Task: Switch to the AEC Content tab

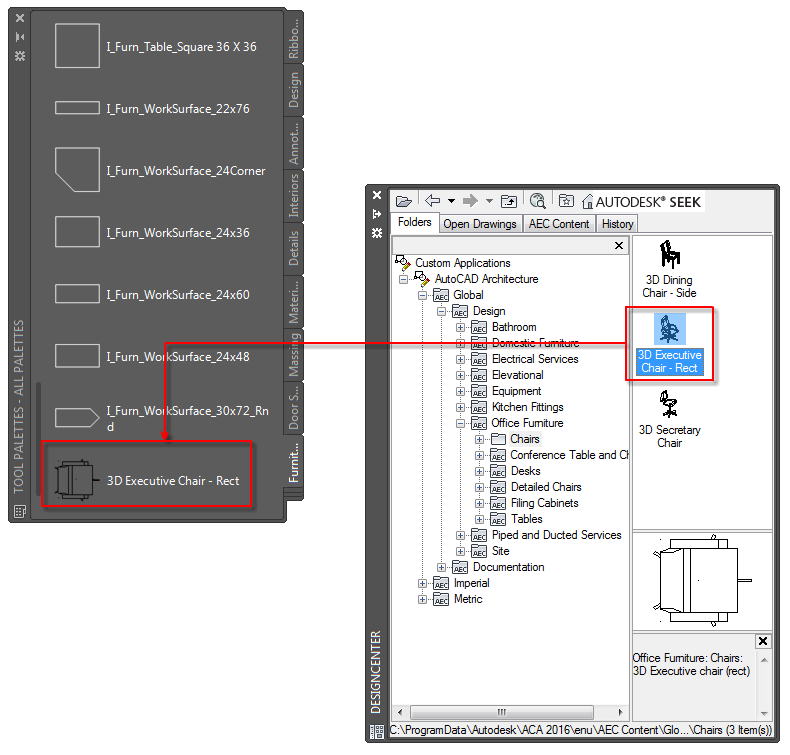Action: coord(559,224)
